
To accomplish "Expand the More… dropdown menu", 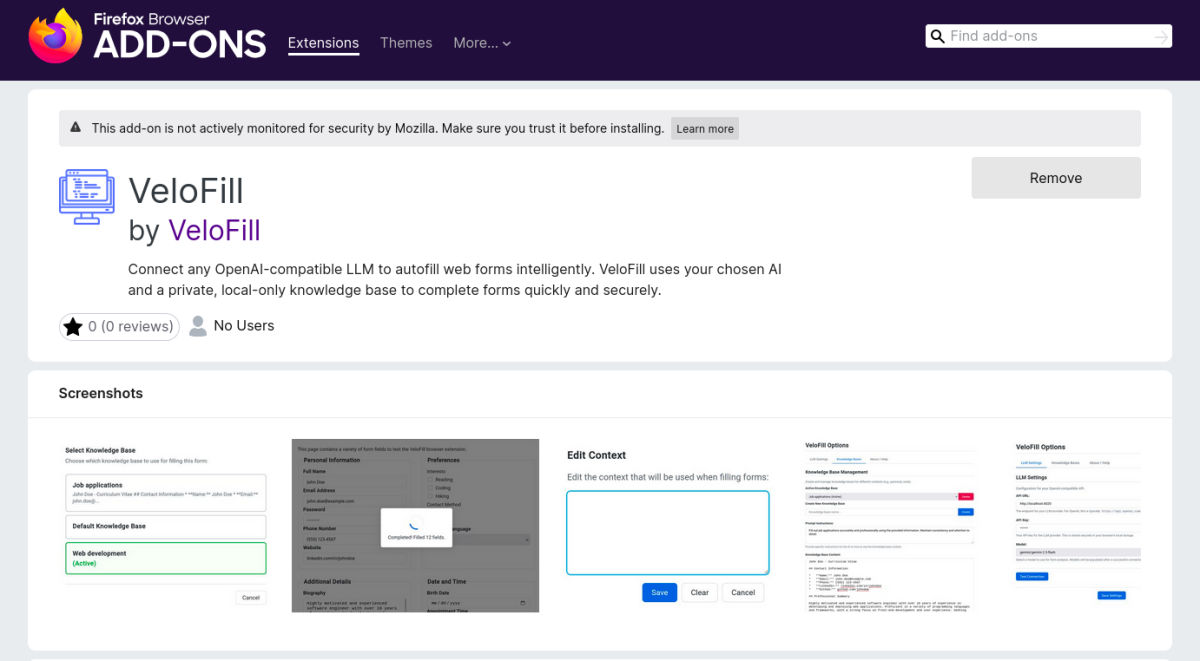I will click(482, 43).
